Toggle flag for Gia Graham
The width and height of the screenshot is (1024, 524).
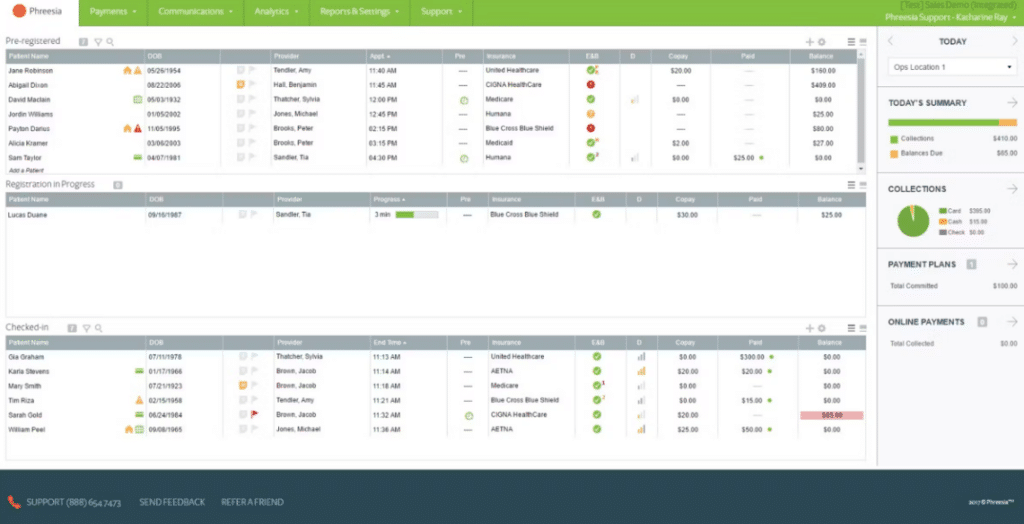pyautogui.click(x=254, y=357)
